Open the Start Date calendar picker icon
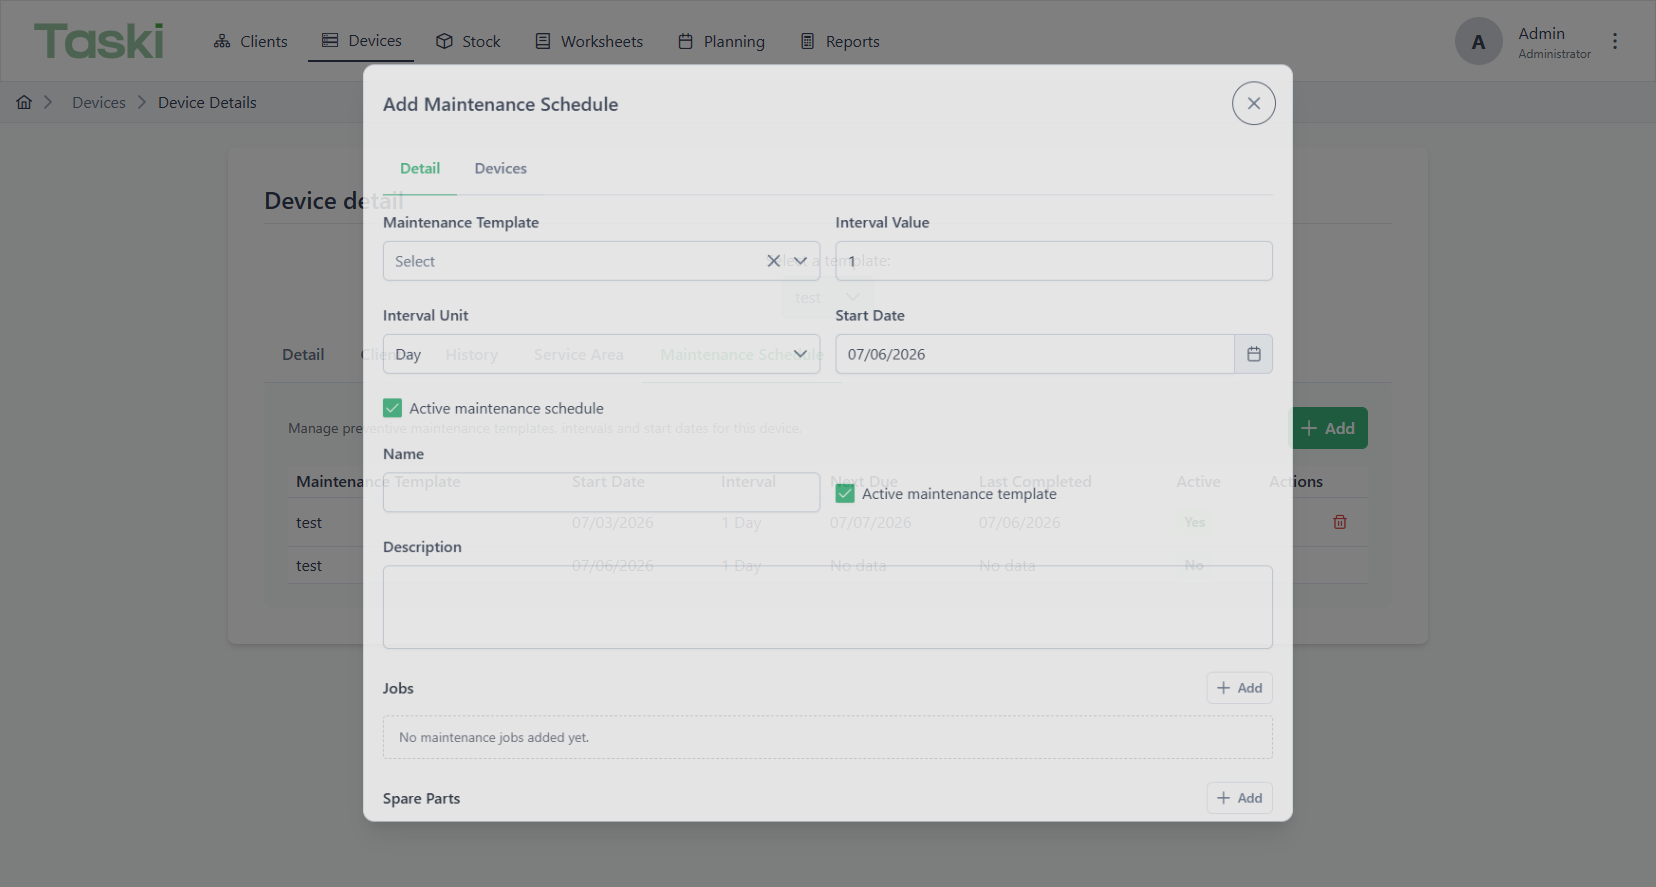Image resolution: width=1656 pixels, height=887 pixels. point(1253,354)
